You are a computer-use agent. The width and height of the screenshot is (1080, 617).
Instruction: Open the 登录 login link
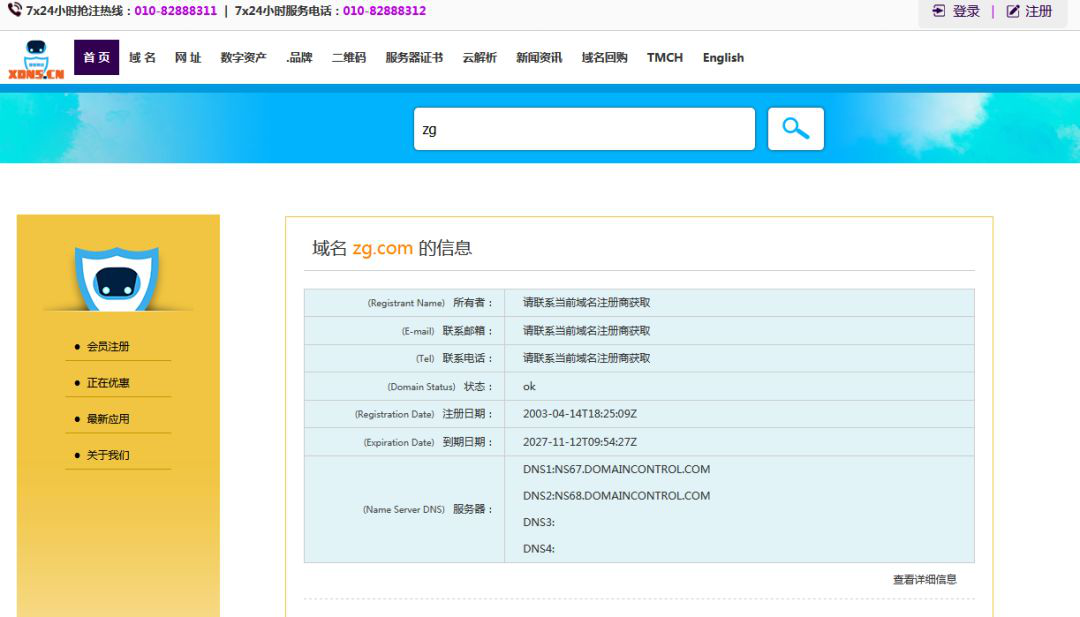pos(956,11)
